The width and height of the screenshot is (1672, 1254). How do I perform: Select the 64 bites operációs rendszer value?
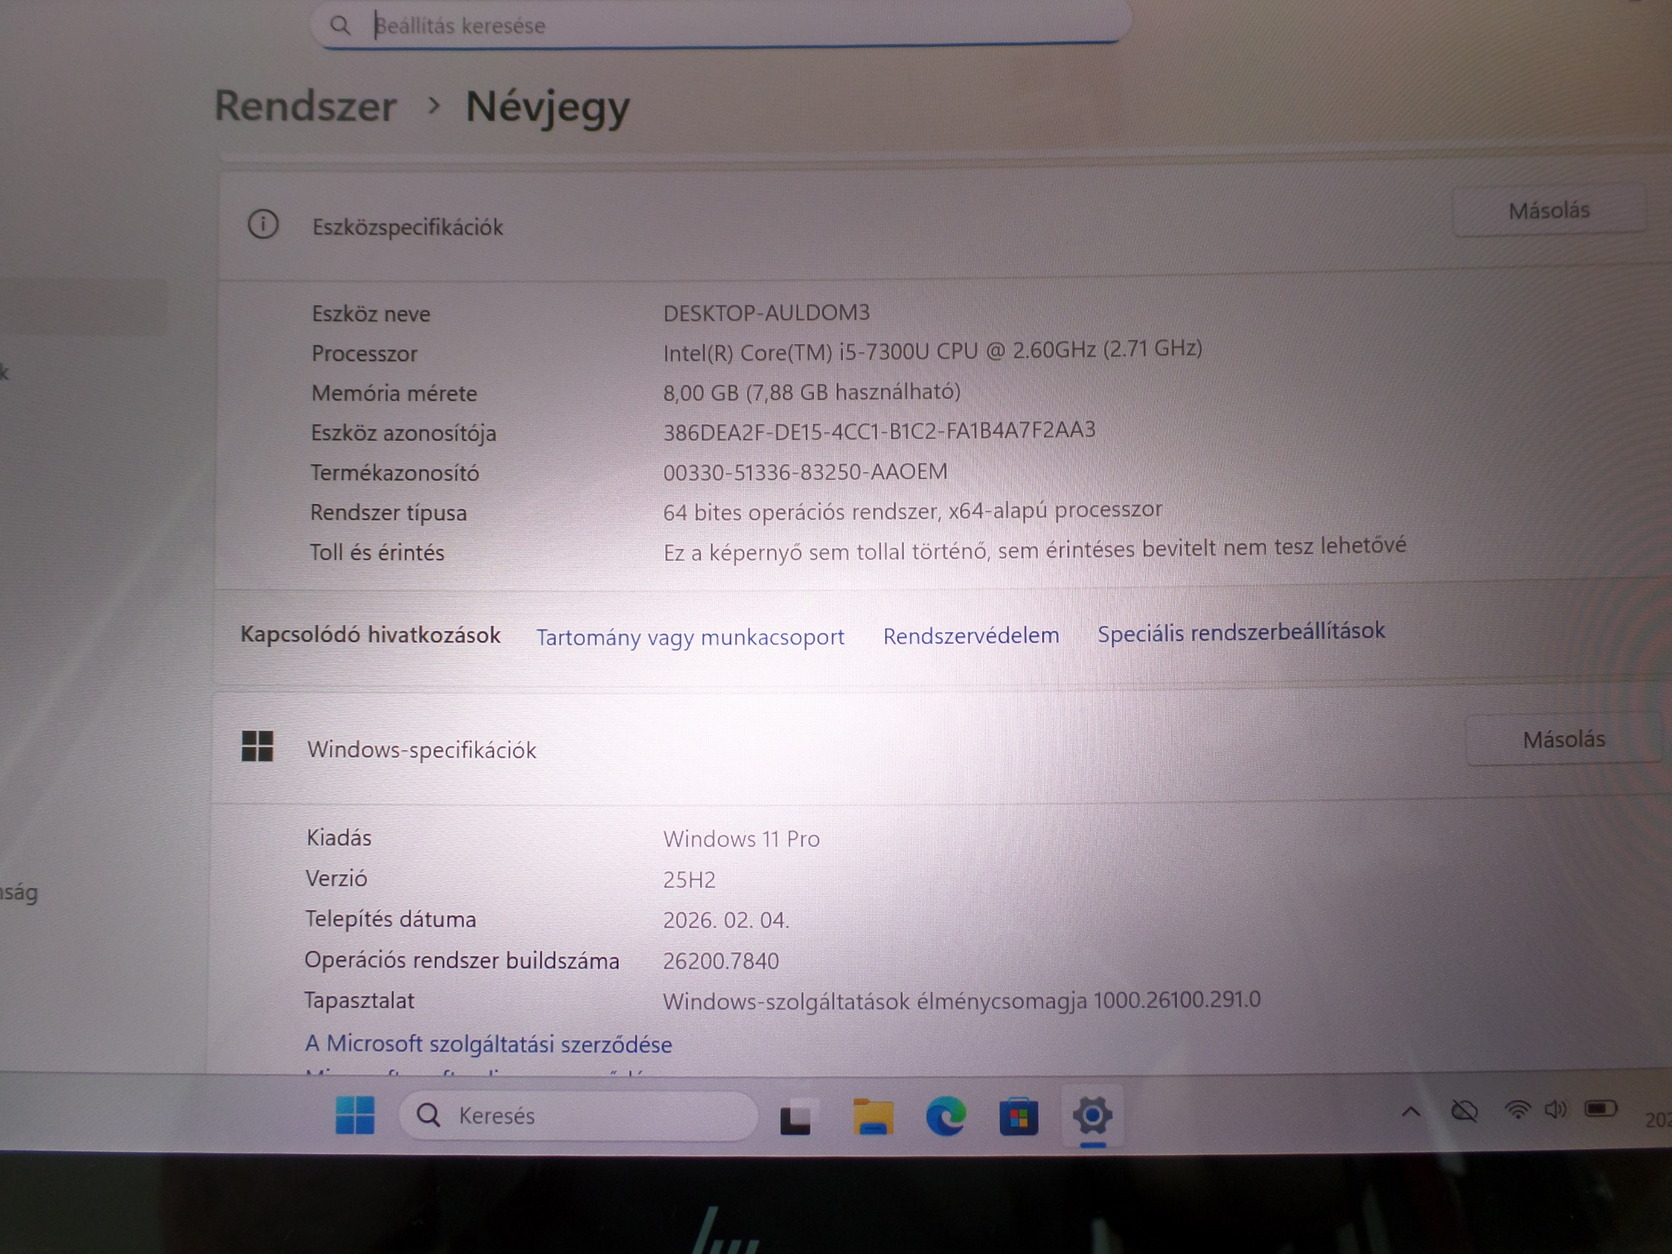coord(912,511)
